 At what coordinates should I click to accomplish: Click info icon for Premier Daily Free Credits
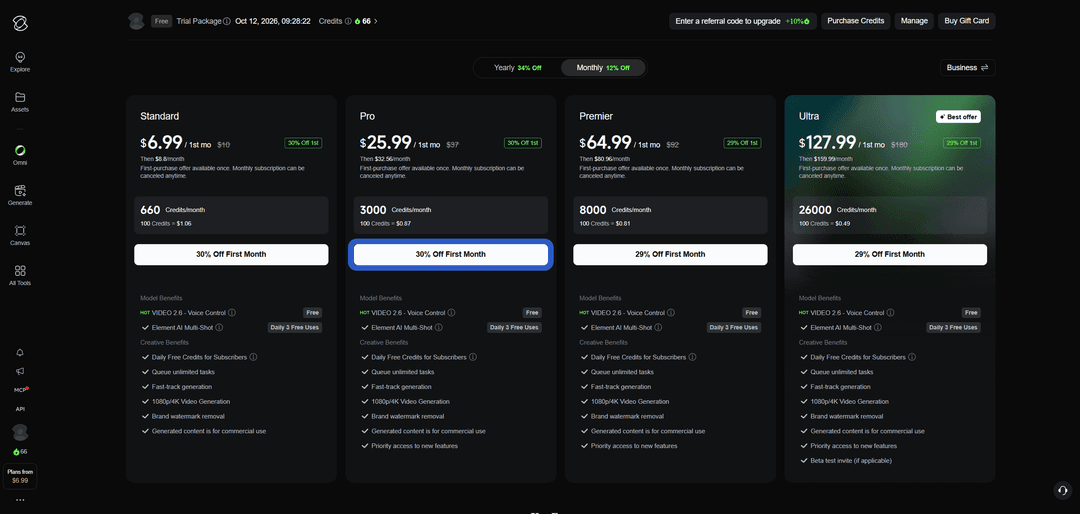(692, 358)
